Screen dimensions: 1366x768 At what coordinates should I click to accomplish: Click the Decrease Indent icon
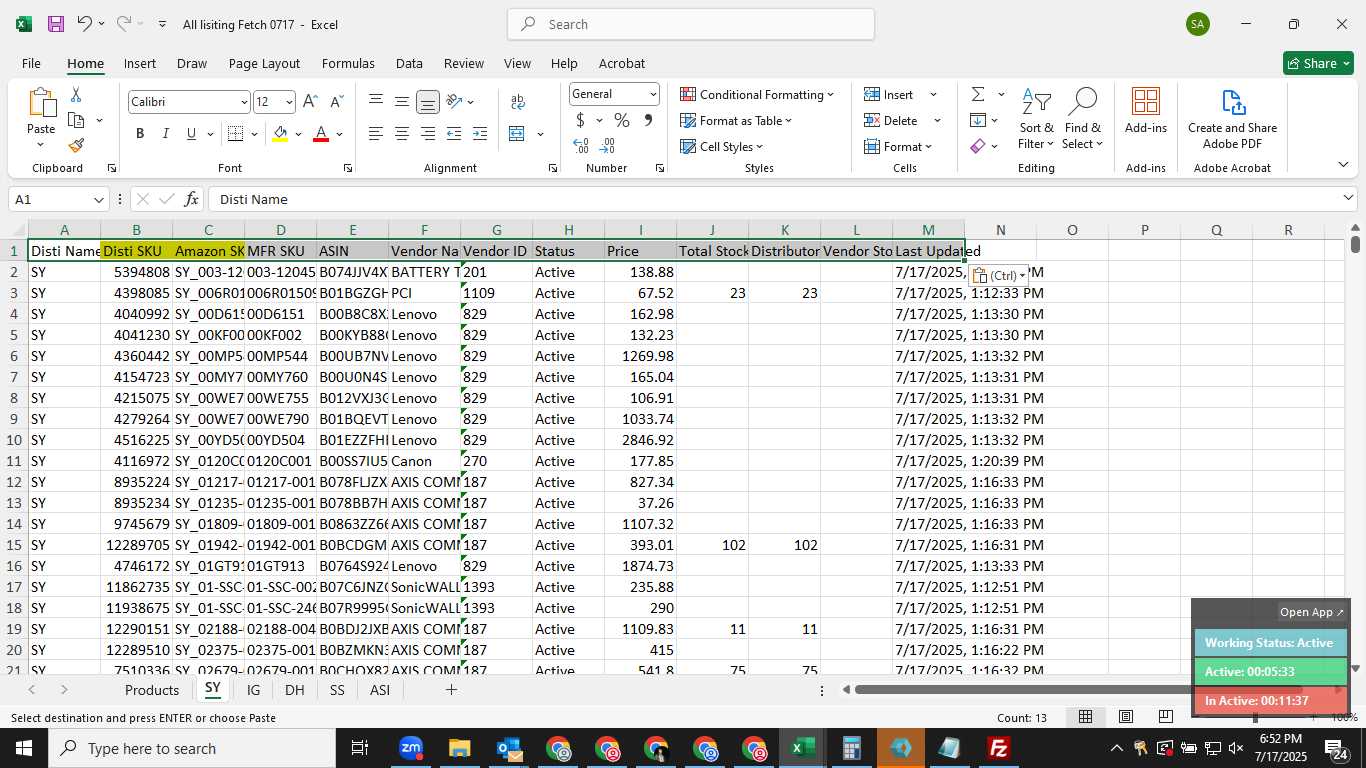coord(454,134)
